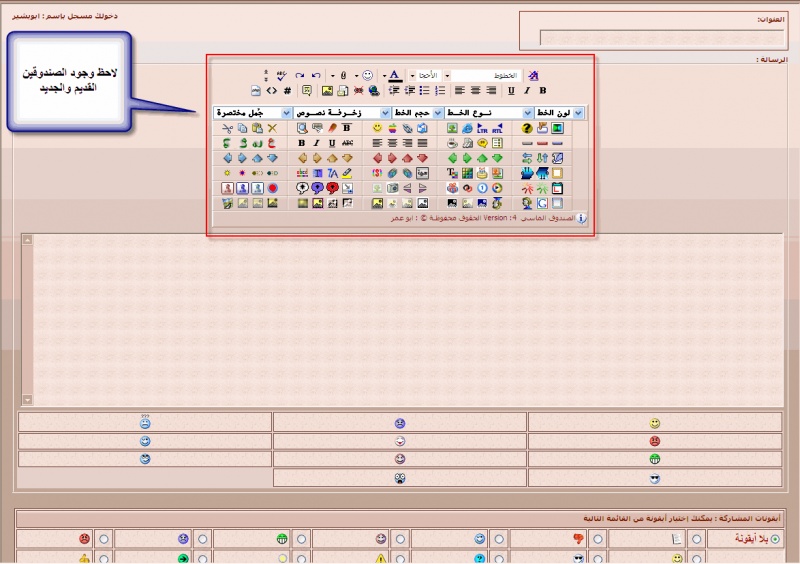Select the radio button beside red angry face icon
The width and height of the screenshot is (800, 564).
click(x=103, y=539)
